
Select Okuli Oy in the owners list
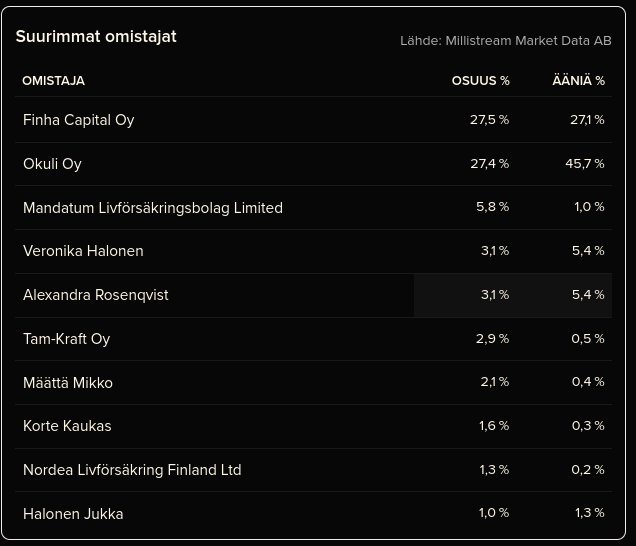coord(52,164)
